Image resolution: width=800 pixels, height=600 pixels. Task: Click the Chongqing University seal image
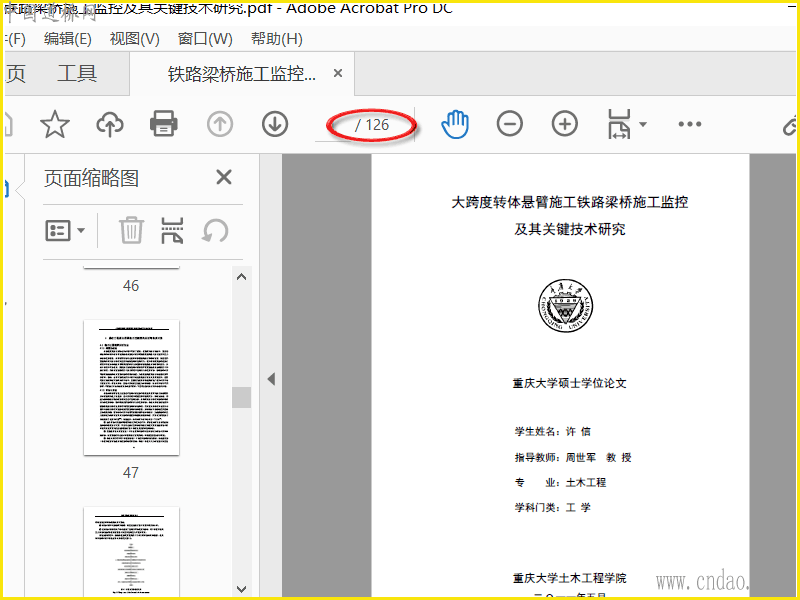[565, 306]
